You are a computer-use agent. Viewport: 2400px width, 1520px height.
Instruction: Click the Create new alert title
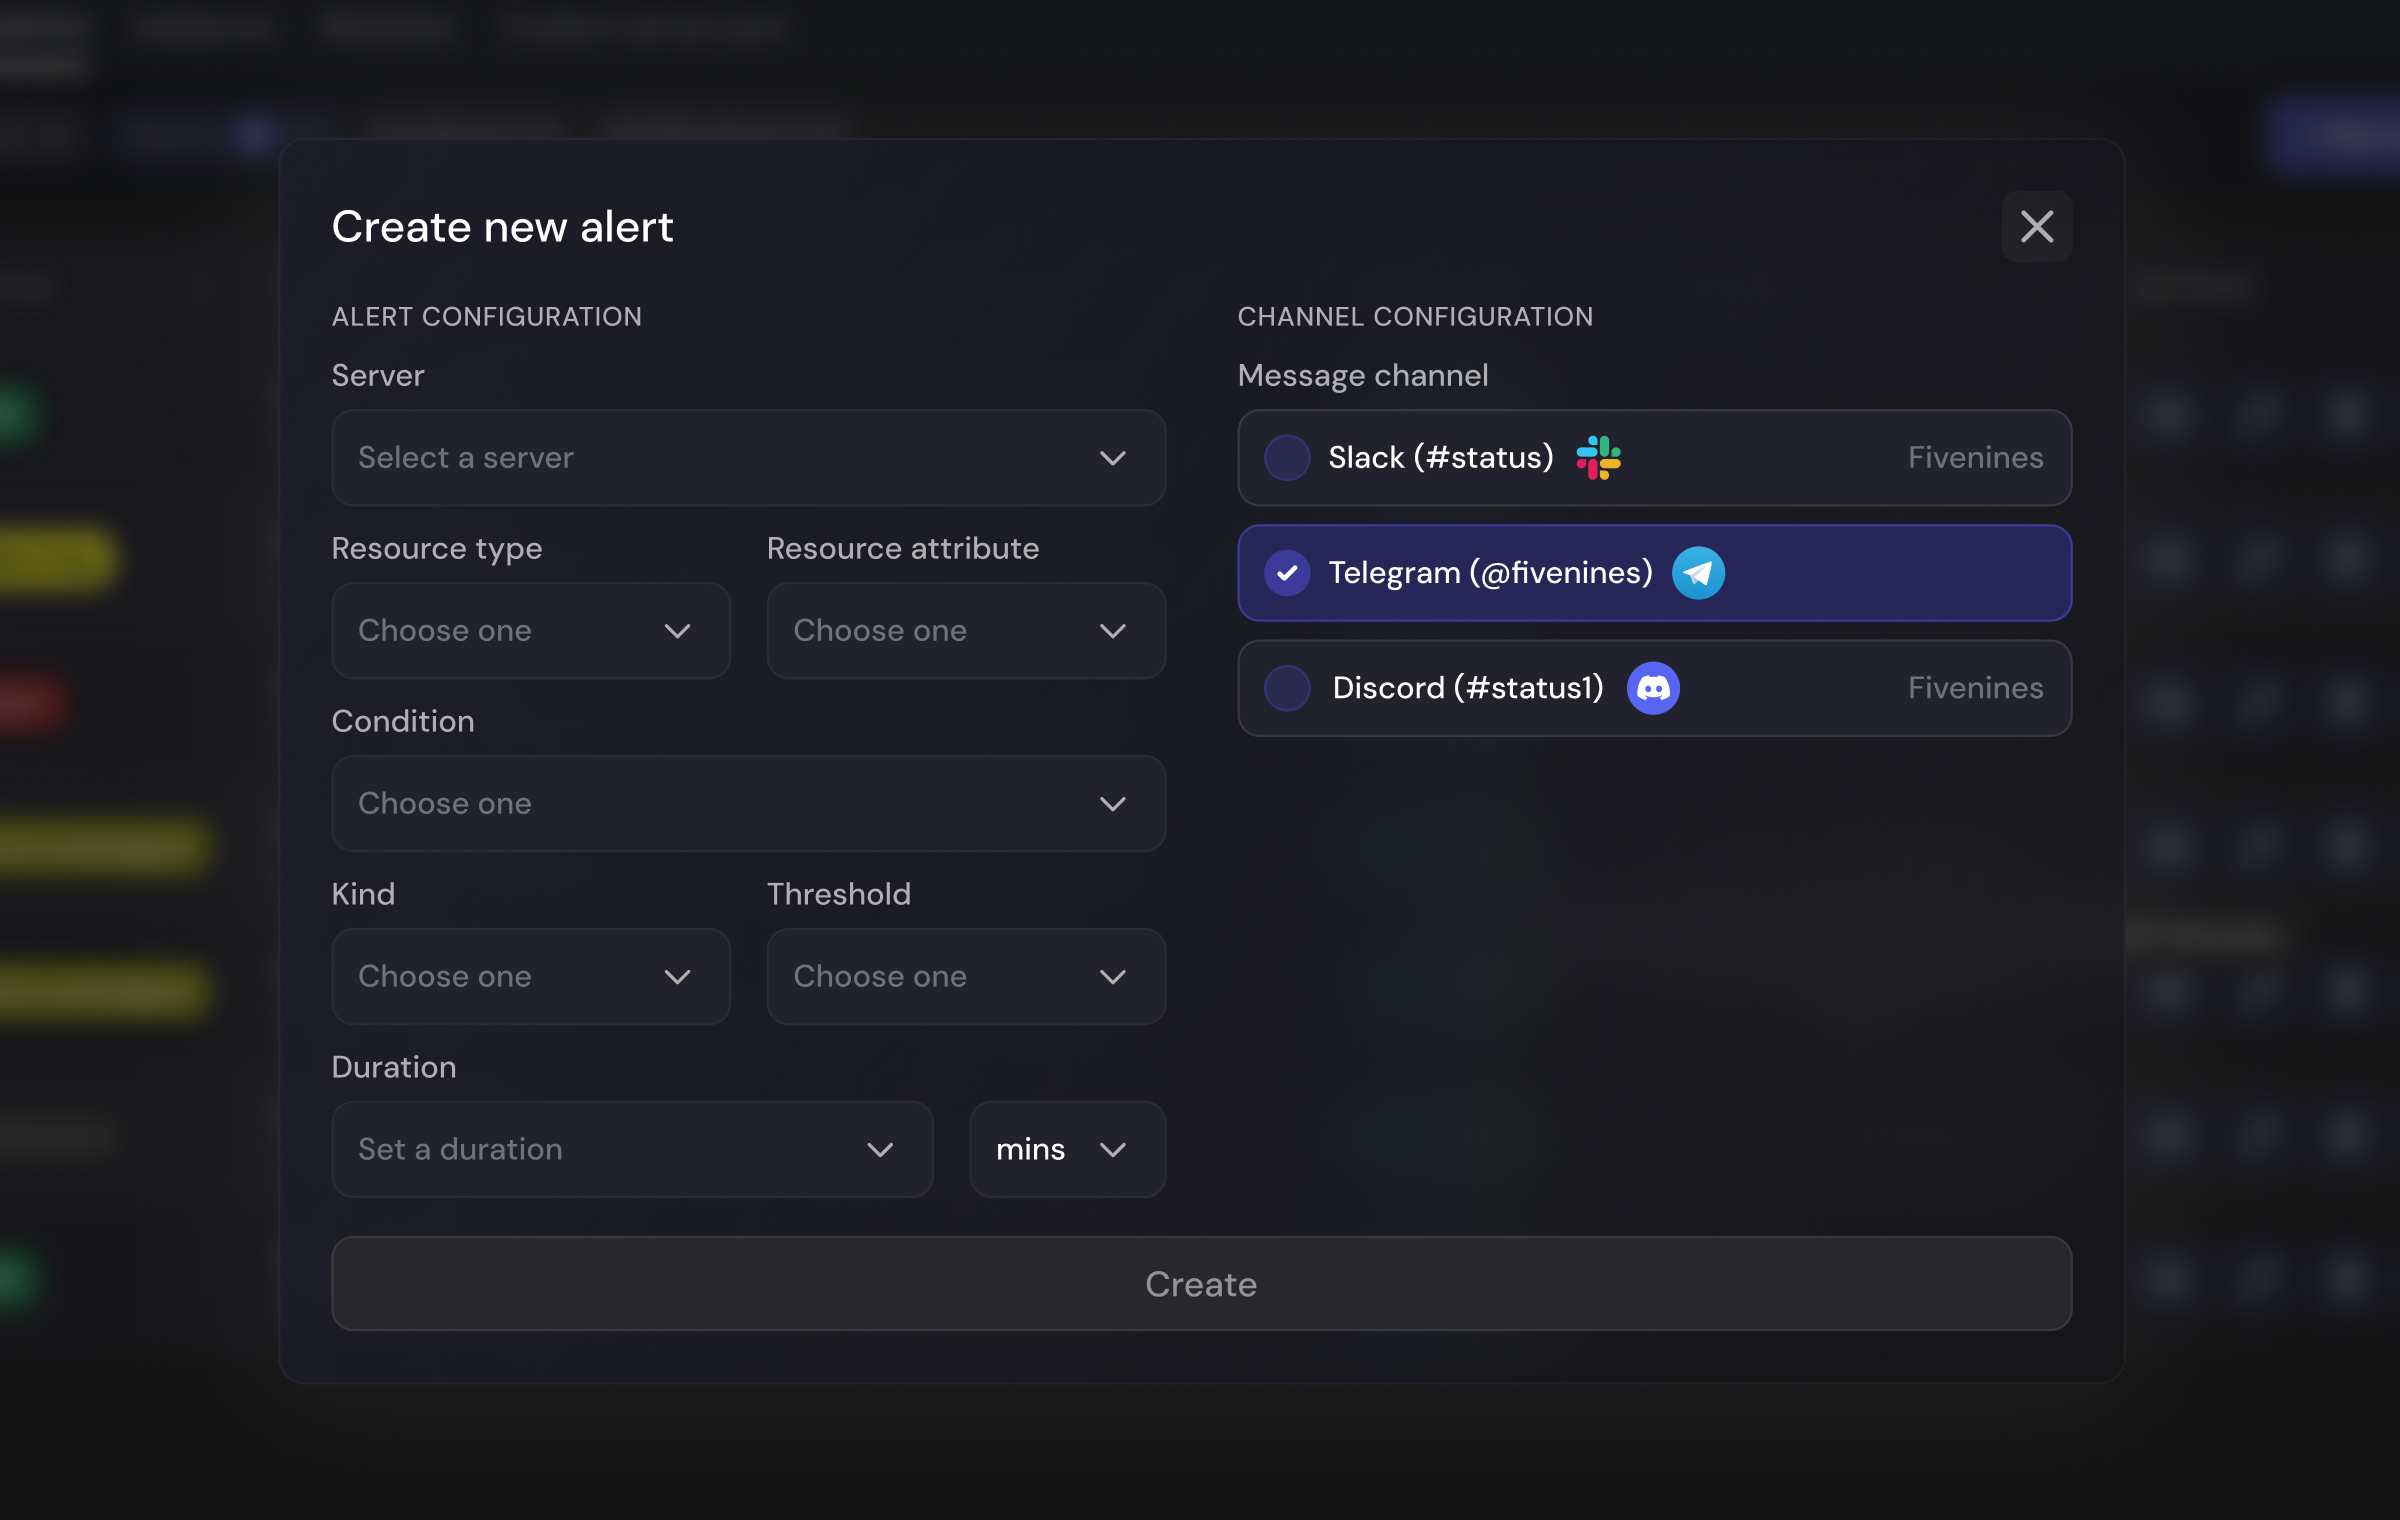(502, 227)
